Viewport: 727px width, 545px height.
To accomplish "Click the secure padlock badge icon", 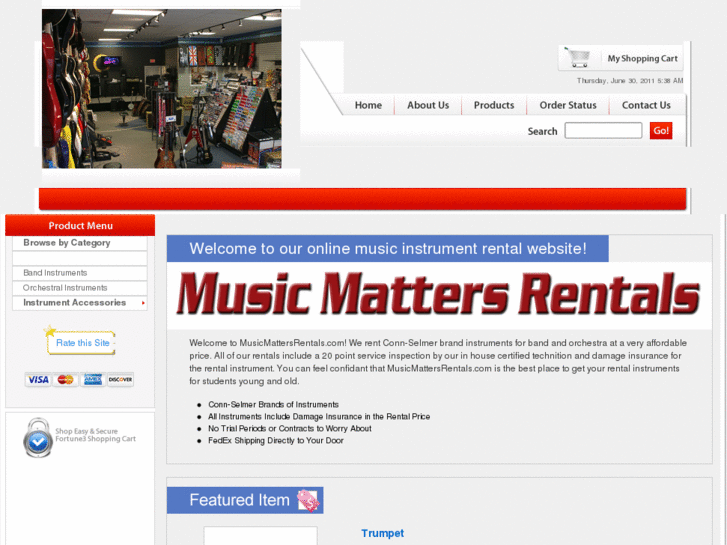I will point(38,437).
